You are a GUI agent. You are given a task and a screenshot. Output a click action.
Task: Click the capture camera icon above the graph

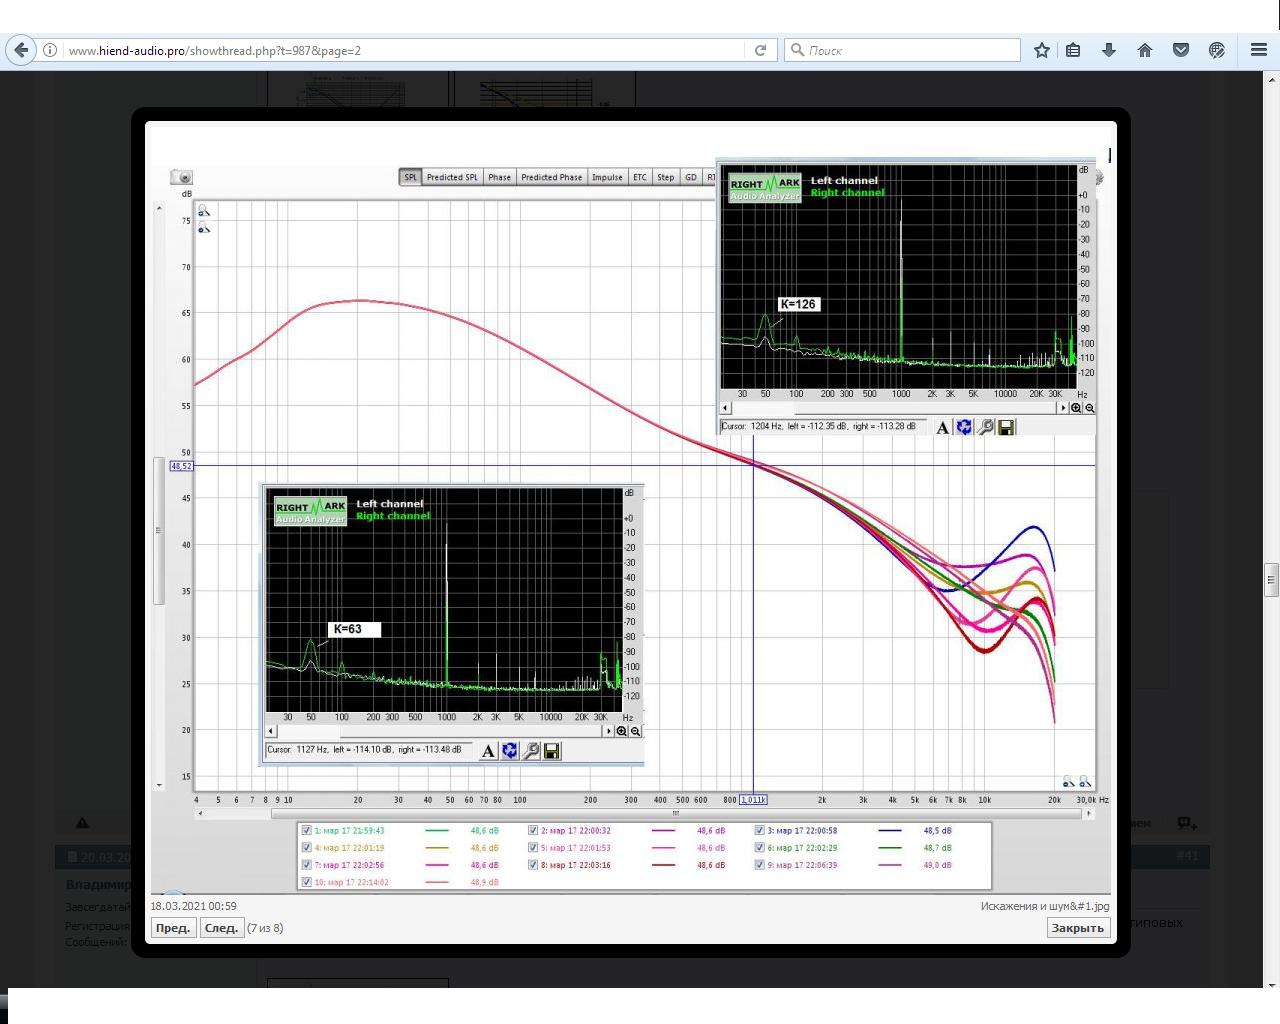pyautogui.click(x=181, y=177)
